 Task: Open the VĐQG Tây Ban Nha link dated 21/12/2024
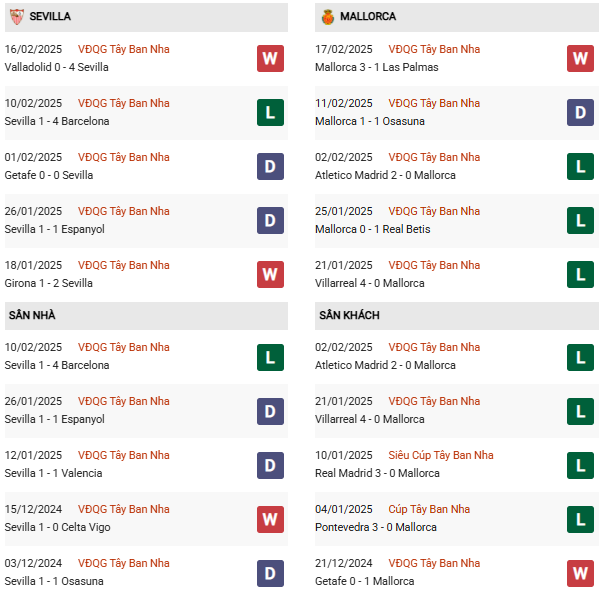[x=433, y=563]
